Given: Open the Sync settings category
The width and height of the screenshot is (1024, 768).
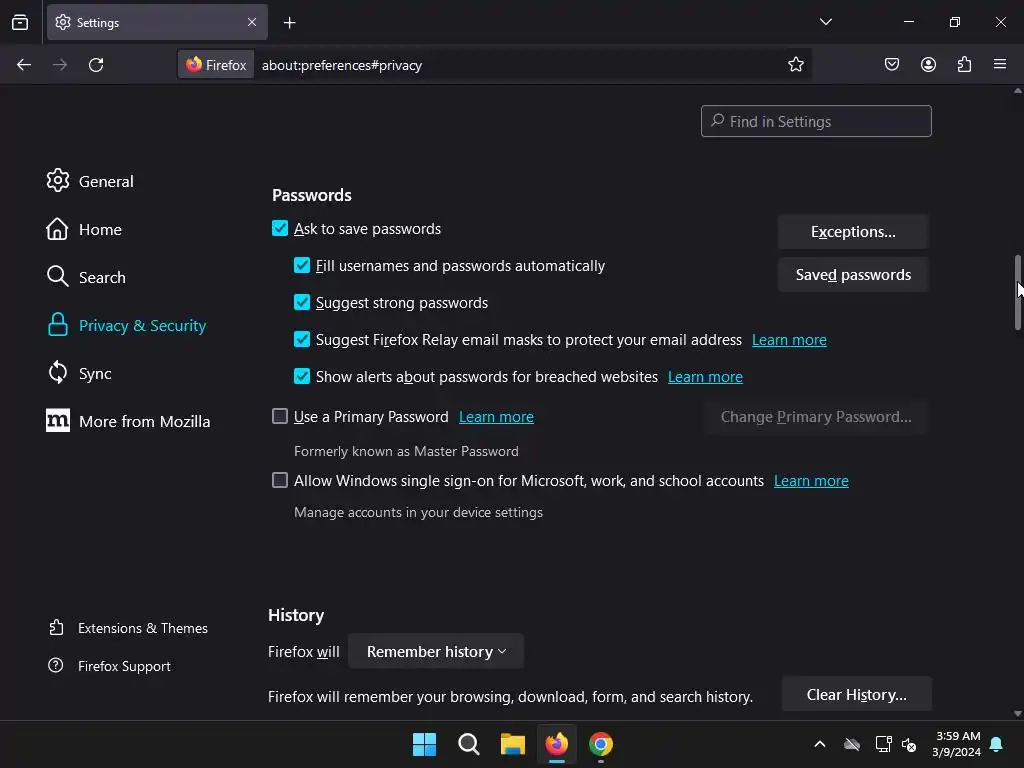Looking at the screenshot, I should 79,374.
